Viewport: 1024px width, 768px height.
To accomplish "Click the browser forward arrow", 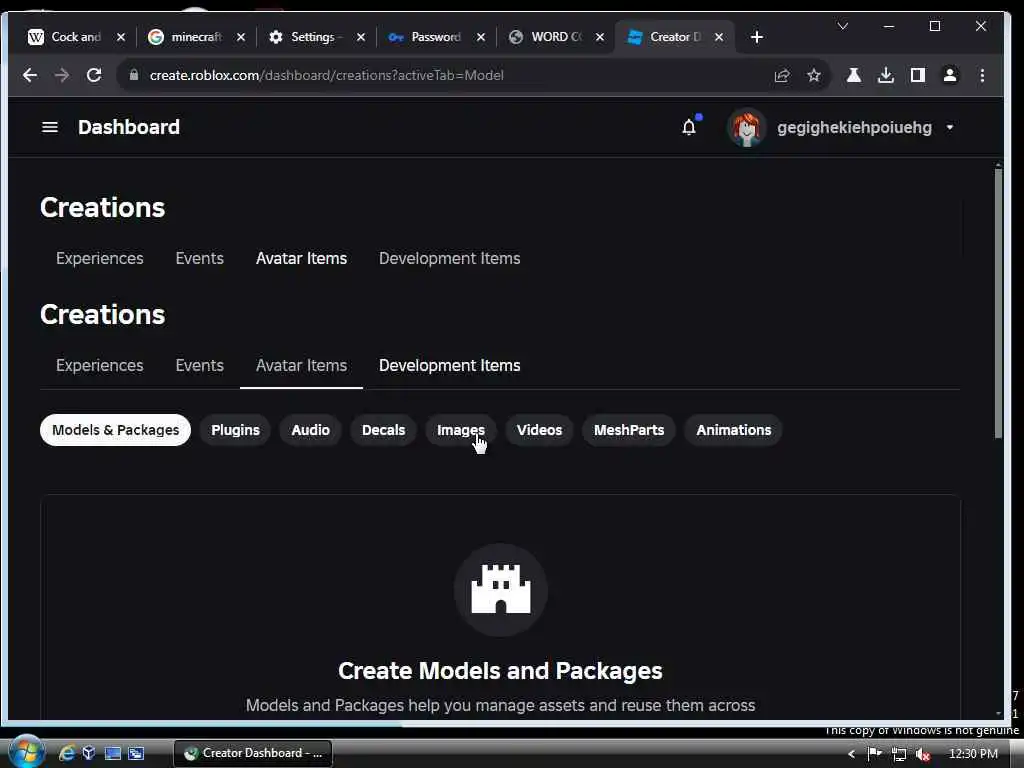I will click(62, 75).
